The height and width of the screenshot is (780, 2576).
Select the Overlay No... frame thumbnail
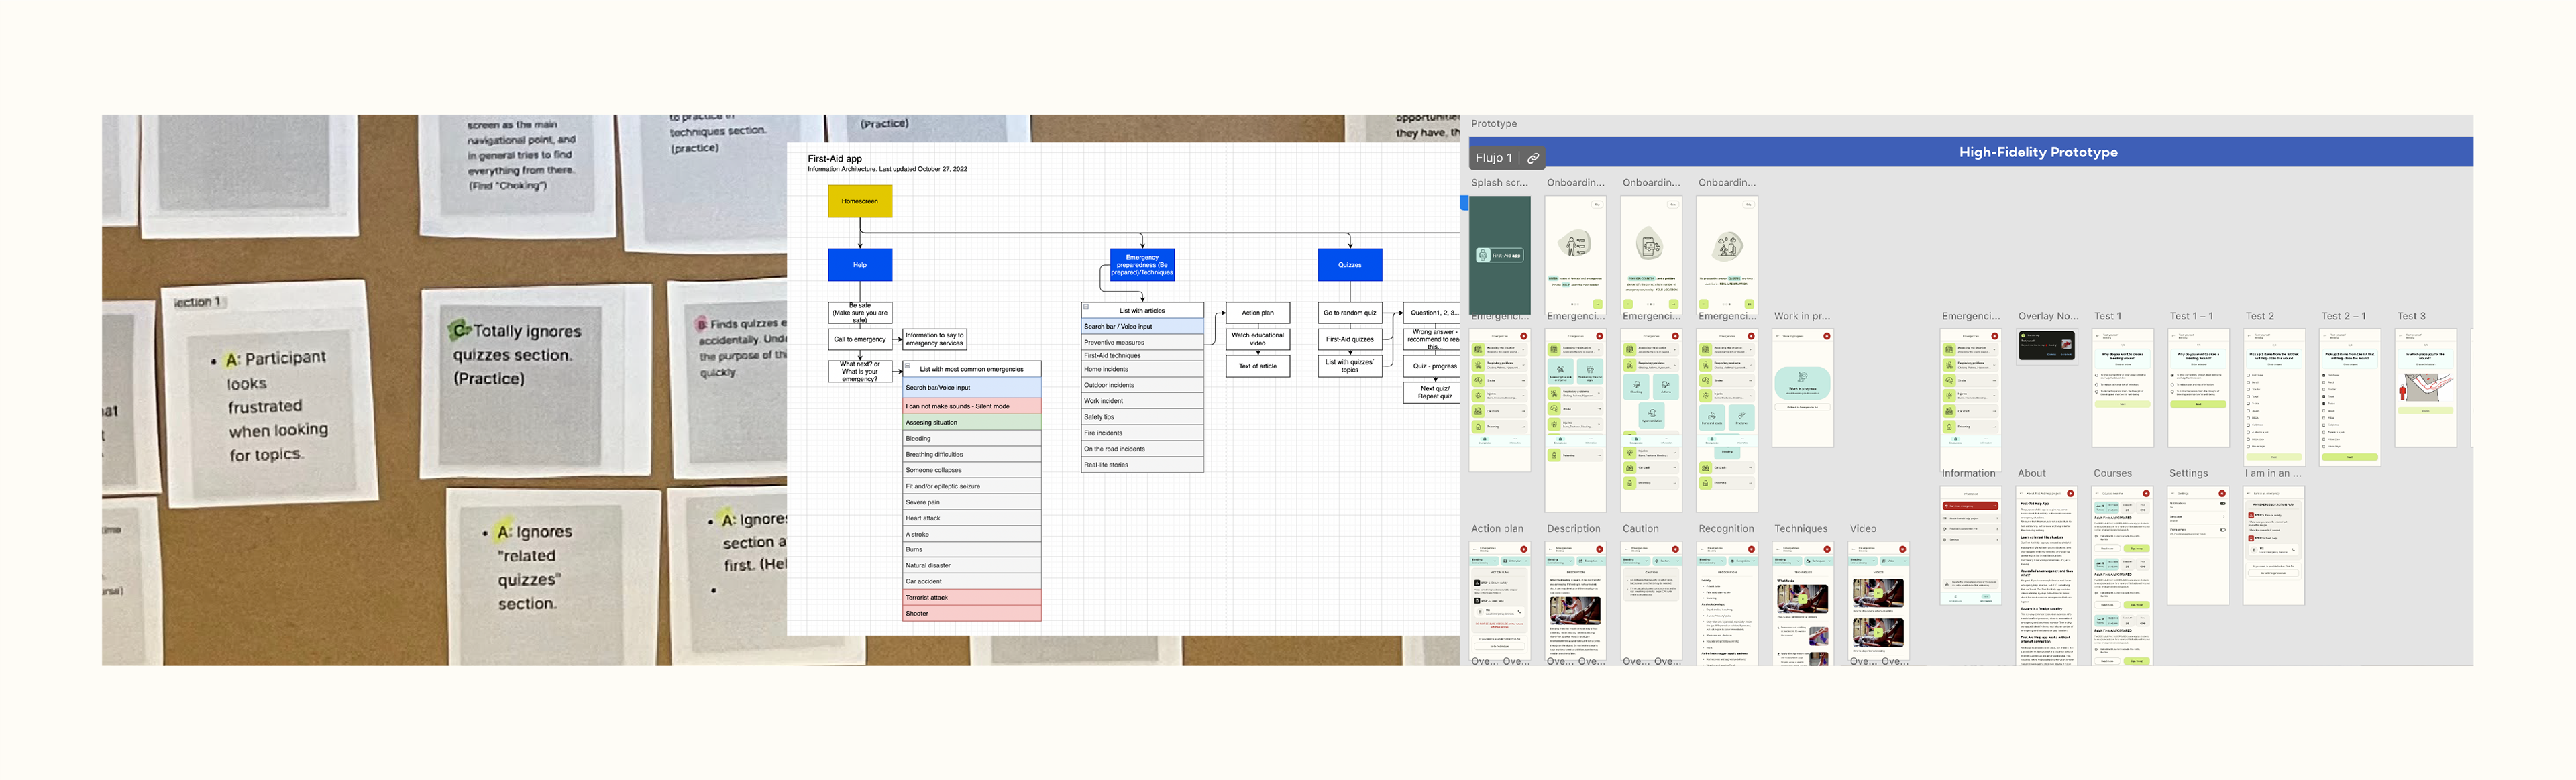(2047, 346)
